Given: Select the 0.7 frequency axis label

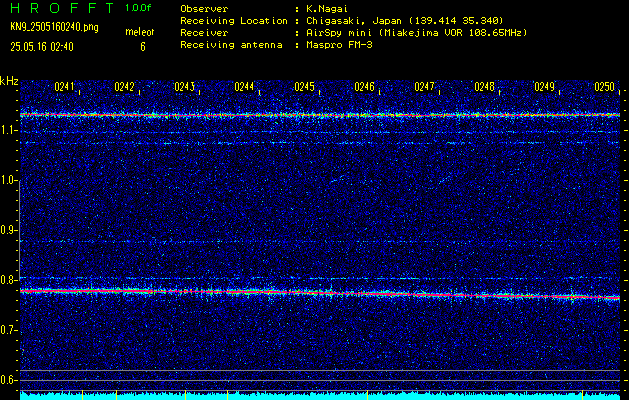Looking at the screenshot, I should 8,330.
